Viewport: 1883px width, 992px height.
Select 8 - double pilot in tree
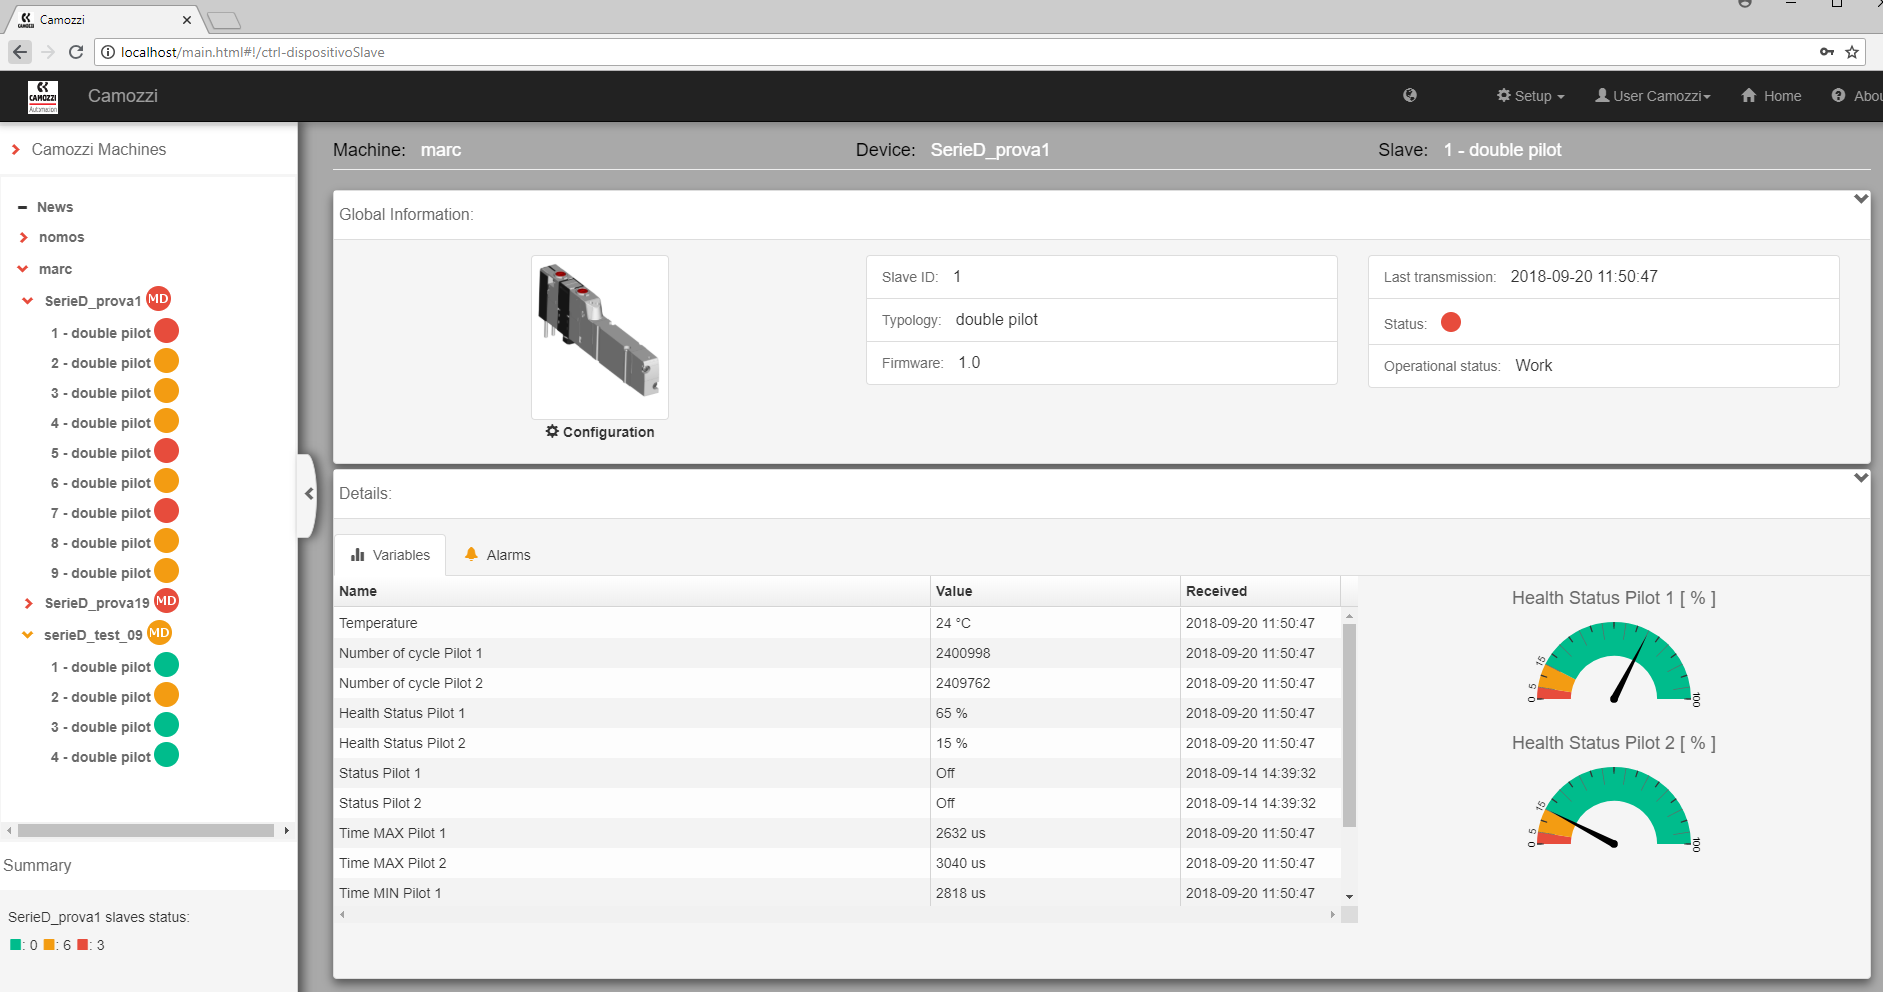[x=101, y=543]
